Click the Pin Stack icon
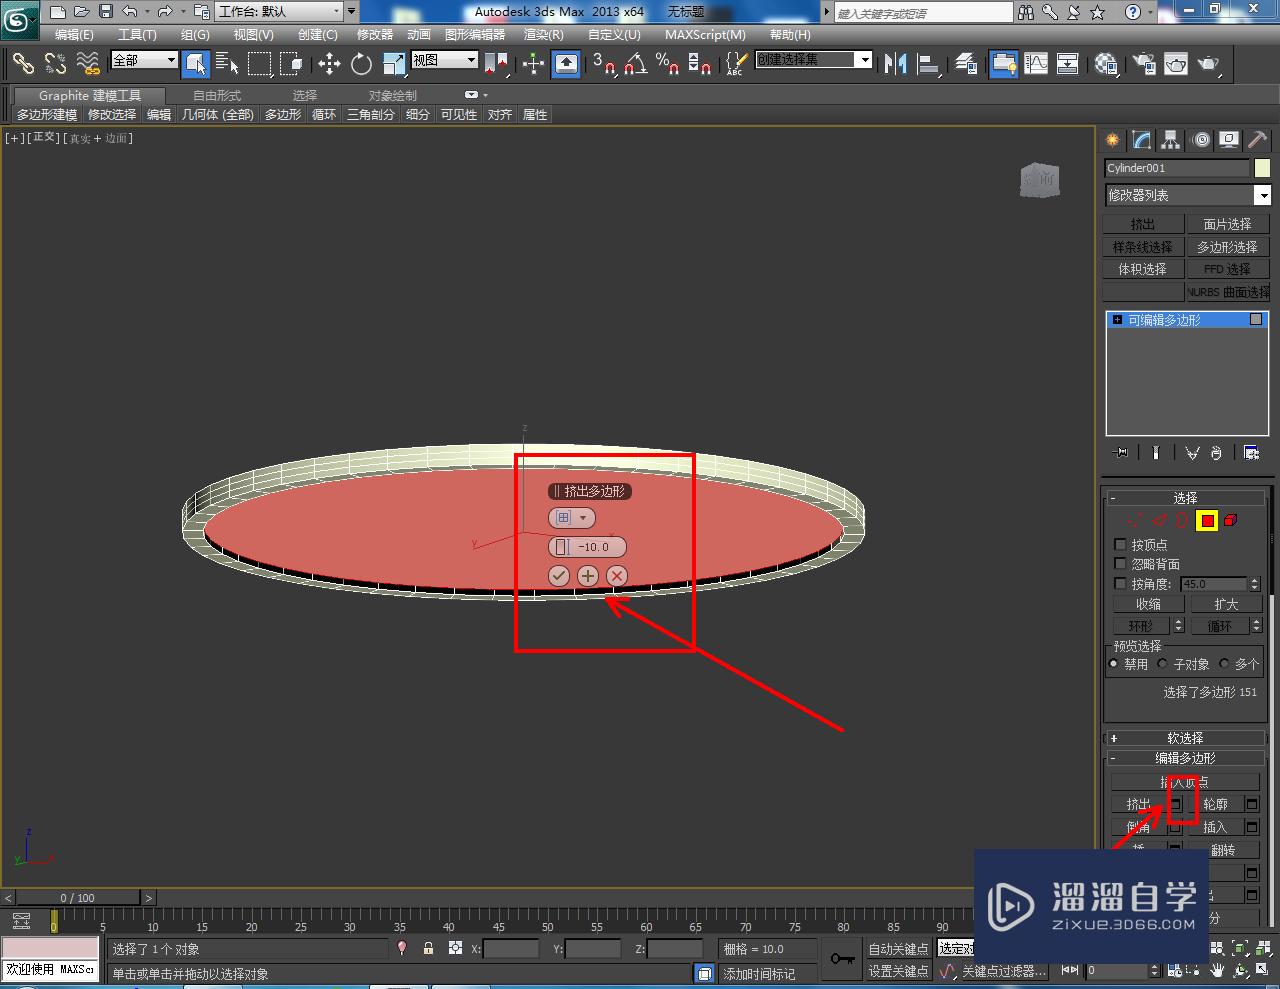 pyautogui.click(x=1122, y=453)
